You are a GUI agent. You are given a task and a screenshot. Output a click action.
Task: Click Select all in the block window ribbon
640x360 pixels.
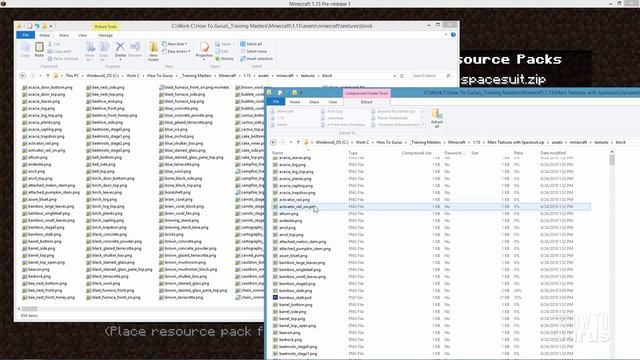tap(251, 44)
